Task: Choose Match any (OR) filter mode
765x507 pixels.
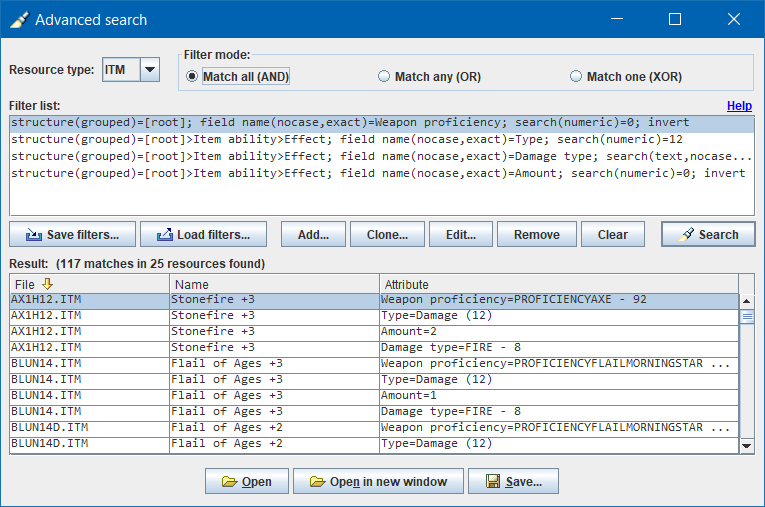Action: point(384,76)
